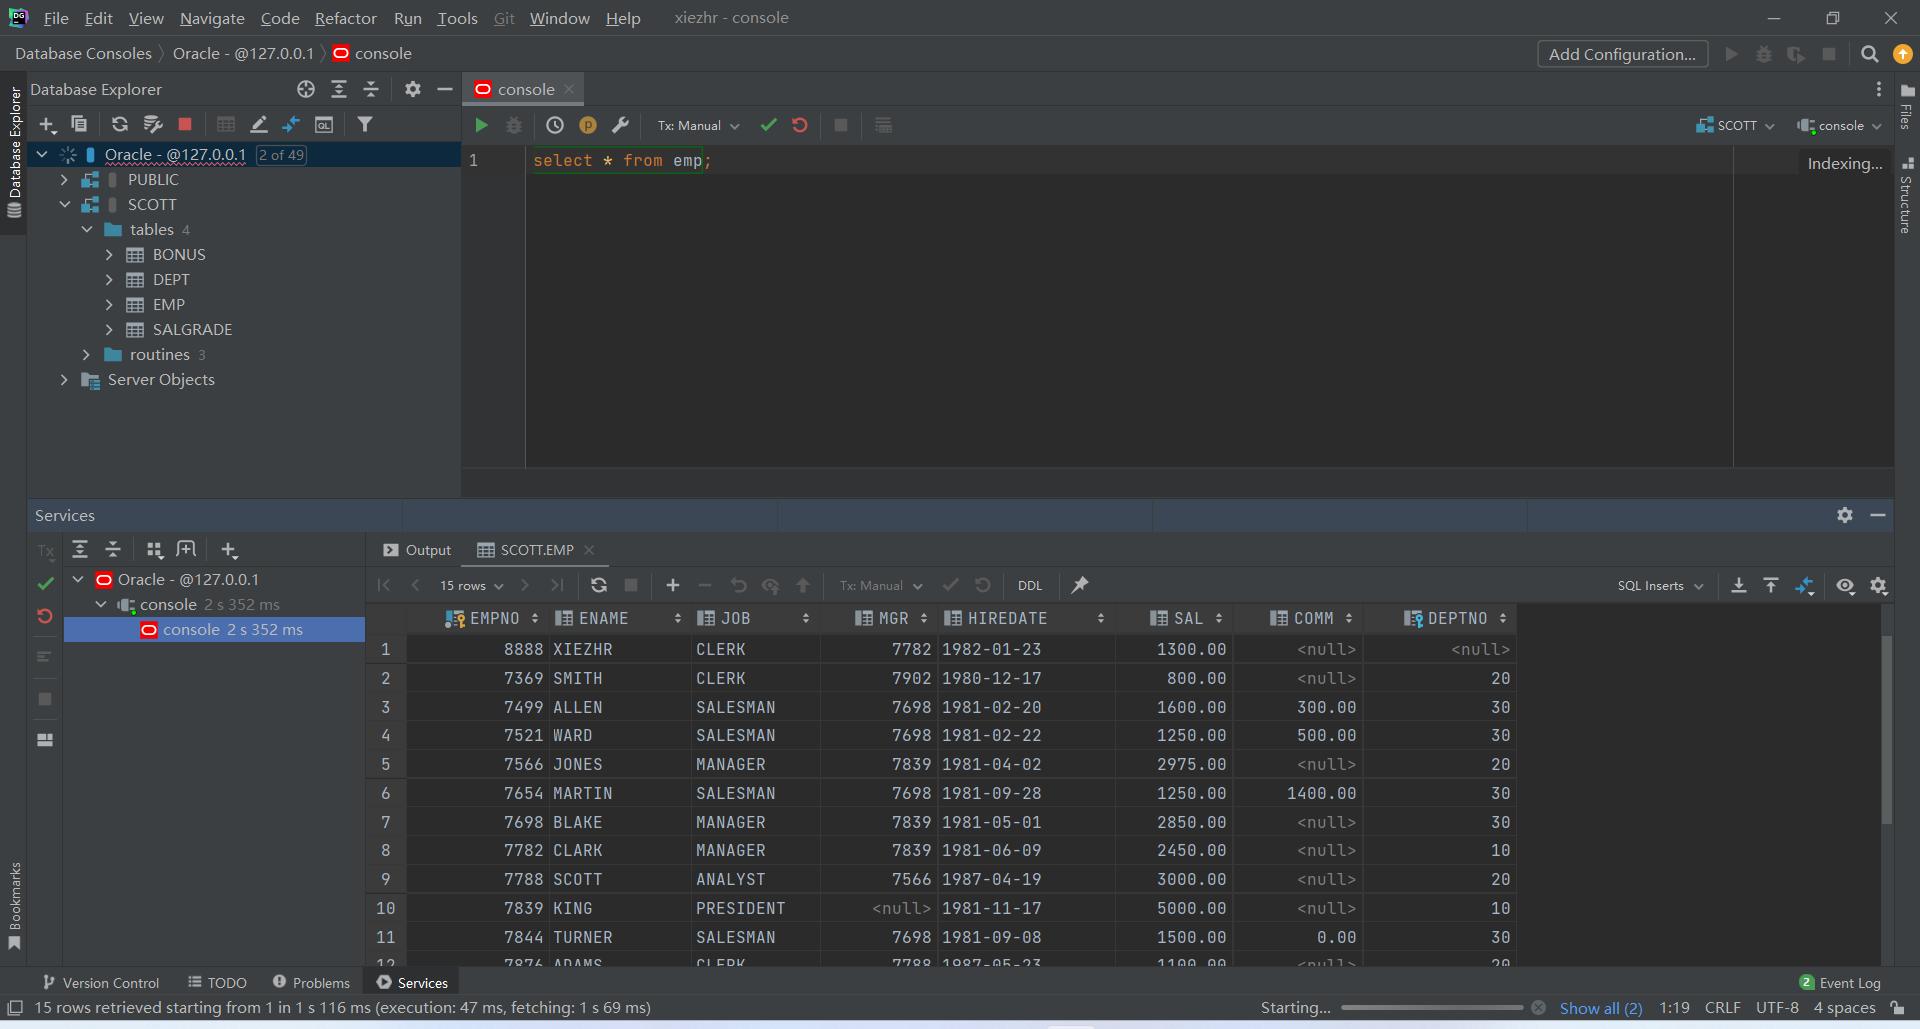The image size is (1920, 1029).
Task: Collapse all in Database Explorer
Action: point(371,89)
